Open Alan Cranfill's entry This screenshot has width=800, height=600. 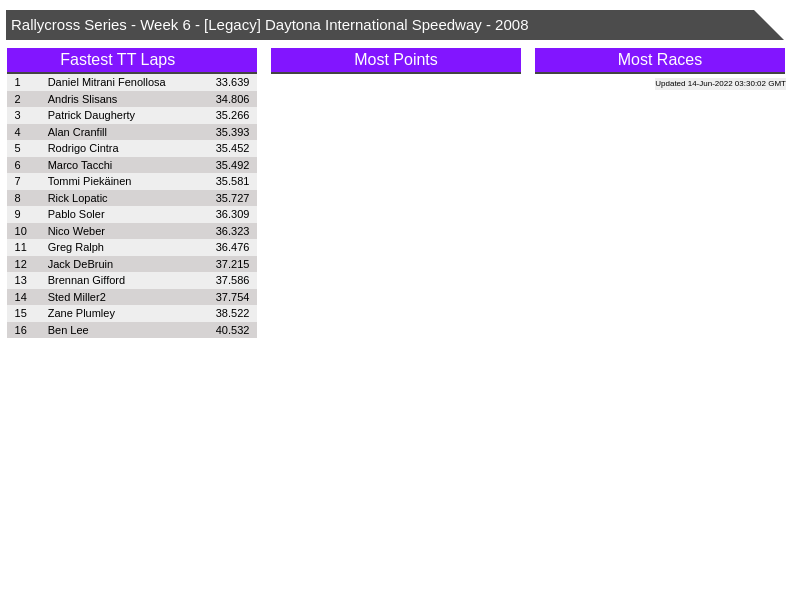77,132
